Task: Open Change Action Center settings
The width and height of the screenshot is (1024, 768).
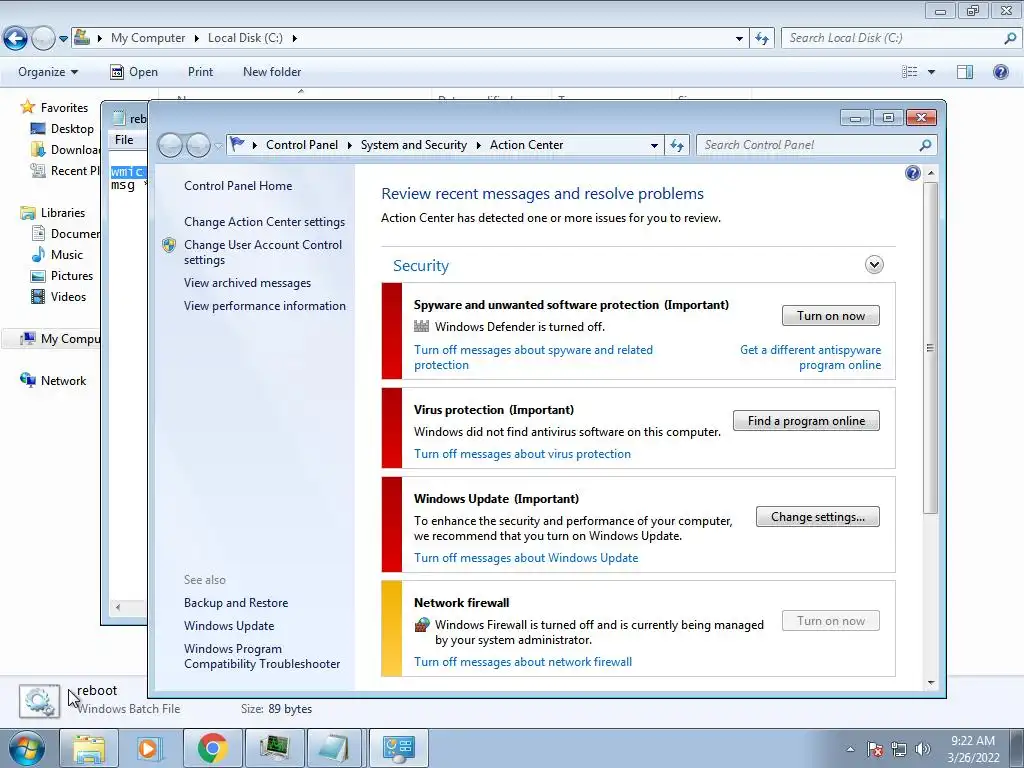Action: point(264,222)
